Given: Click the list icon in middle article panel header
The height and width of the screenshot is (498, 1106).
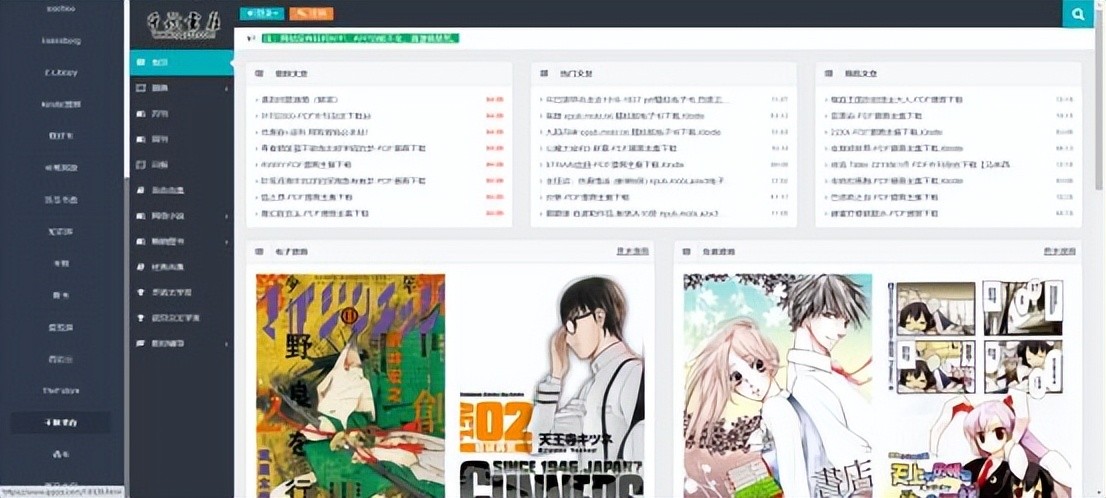Looking at the screenshot, I should pos(544,73).
